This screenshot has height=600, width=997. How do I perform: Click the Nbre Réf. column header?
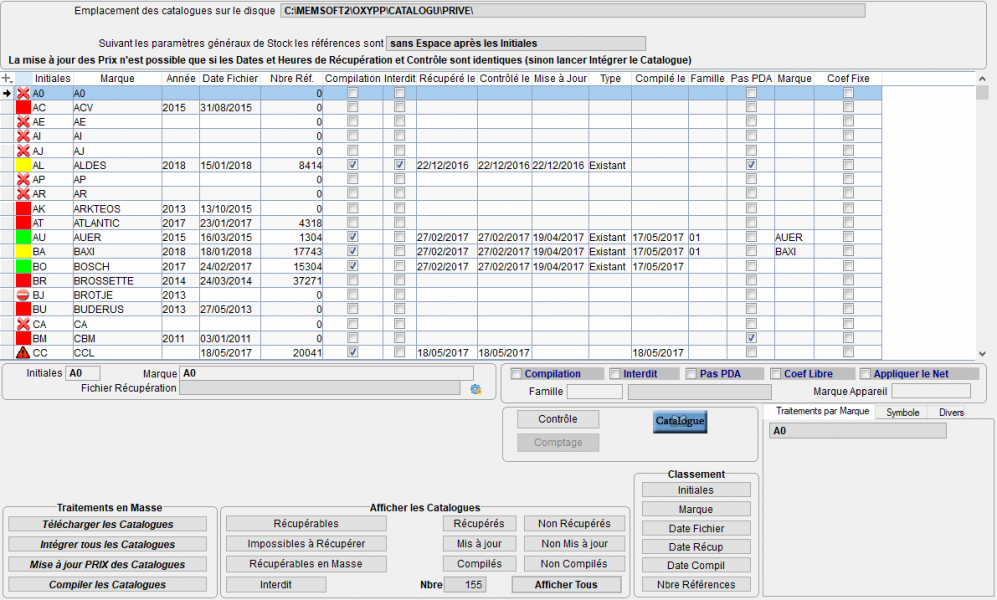(x=292, y=78)
